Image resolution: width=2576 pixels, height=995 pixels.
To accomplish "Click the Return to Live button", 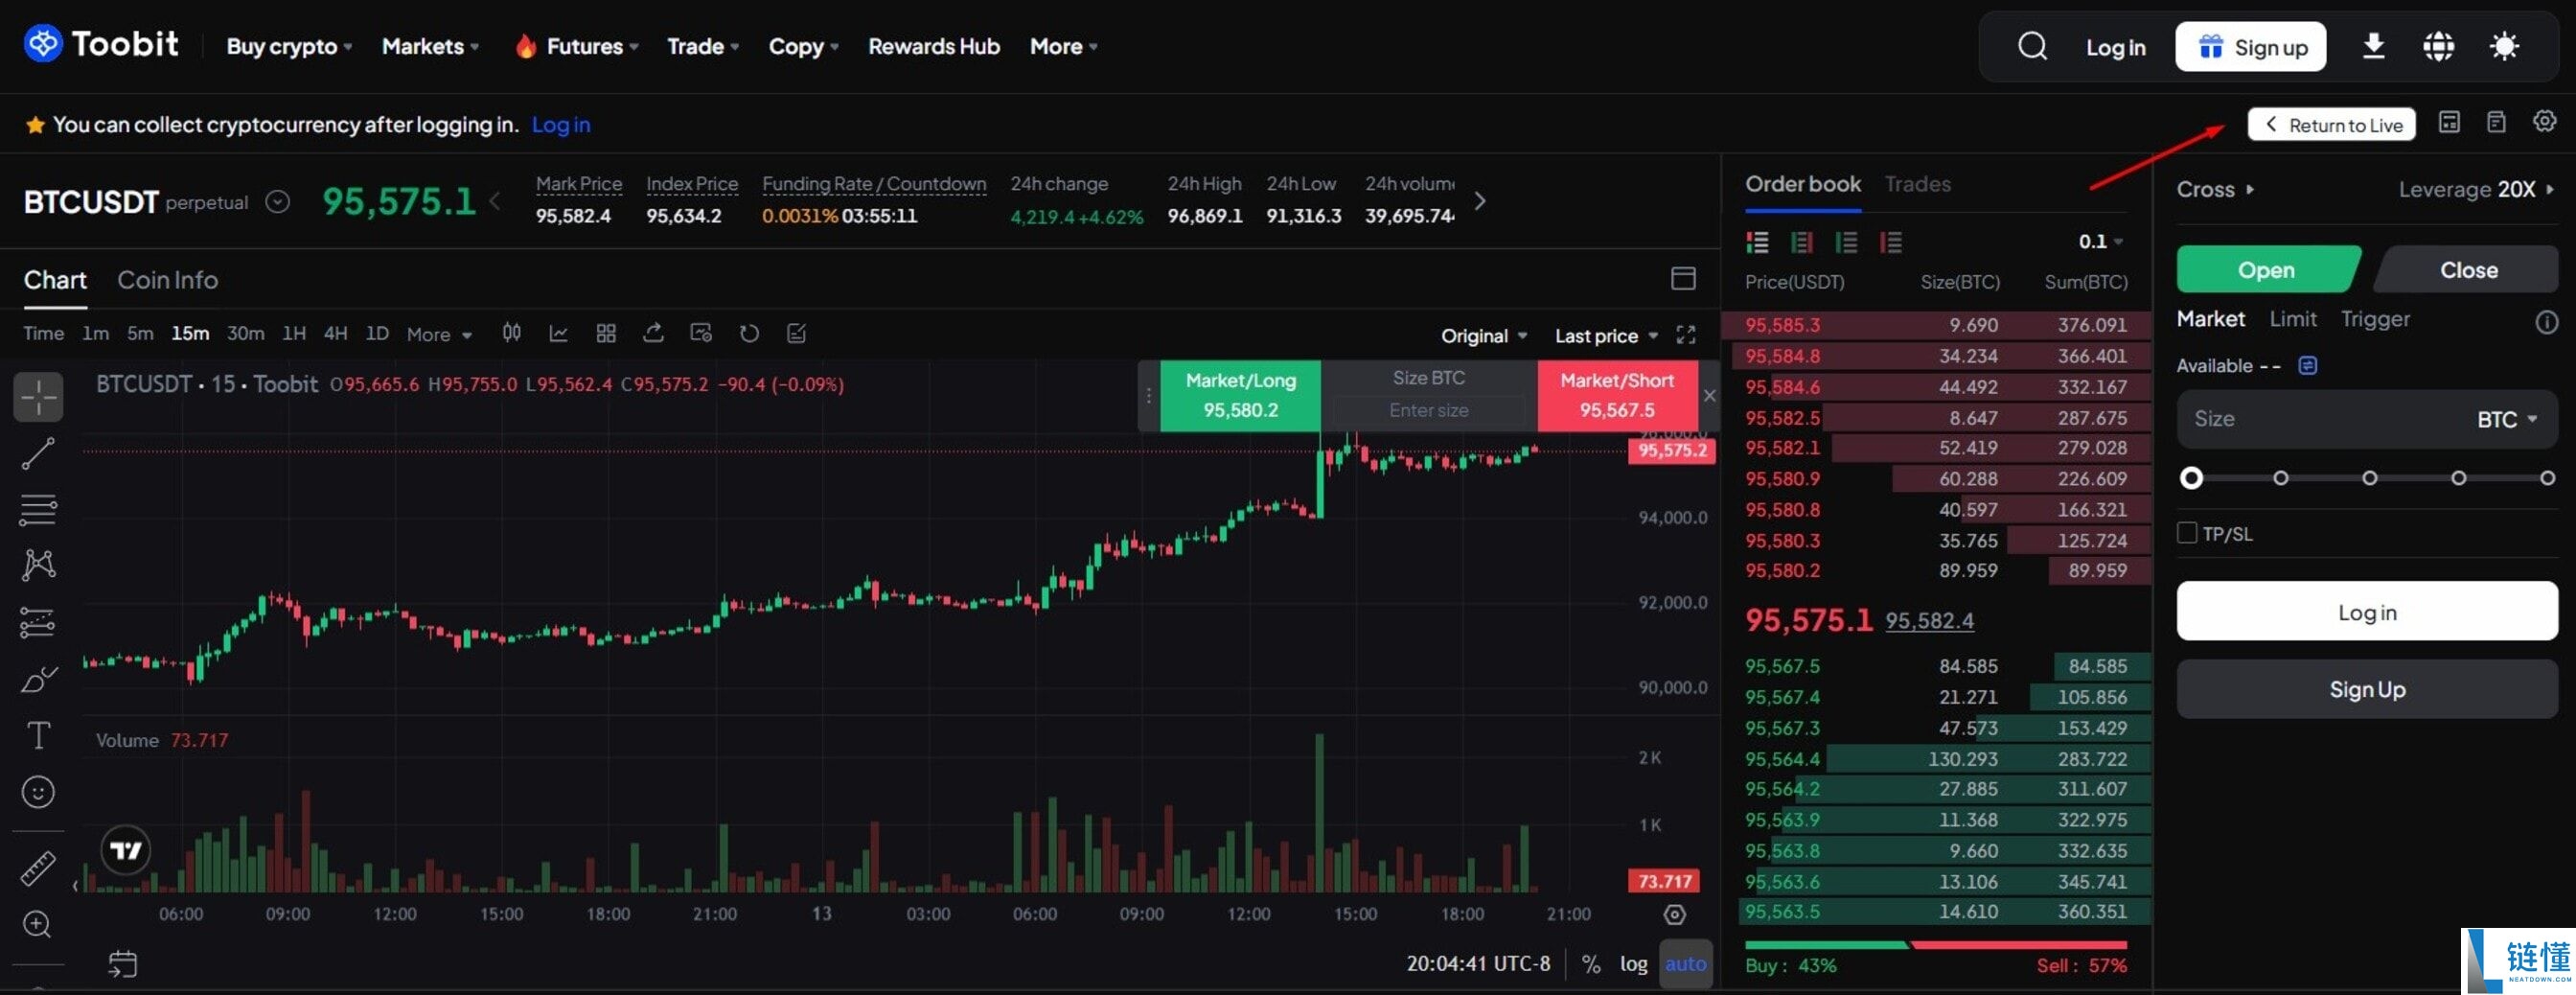I will 2331,125.
